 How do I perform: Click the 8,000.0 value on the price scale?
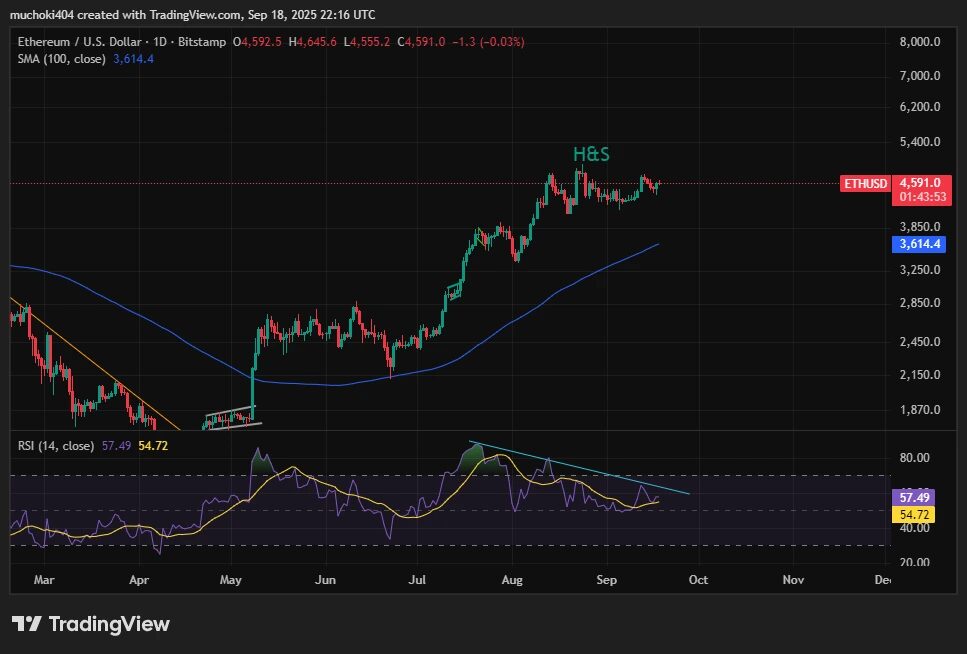point(918,43)
